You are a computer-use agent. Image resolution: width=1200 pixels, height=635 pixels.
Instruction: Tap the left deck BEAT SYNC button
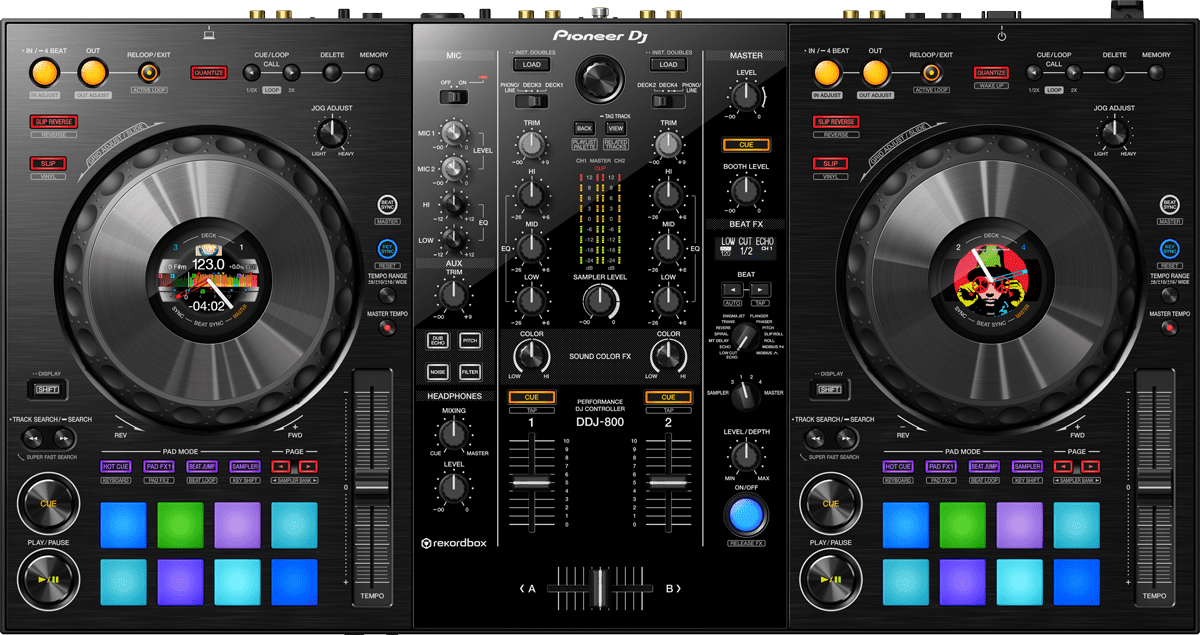pos(387,204)
